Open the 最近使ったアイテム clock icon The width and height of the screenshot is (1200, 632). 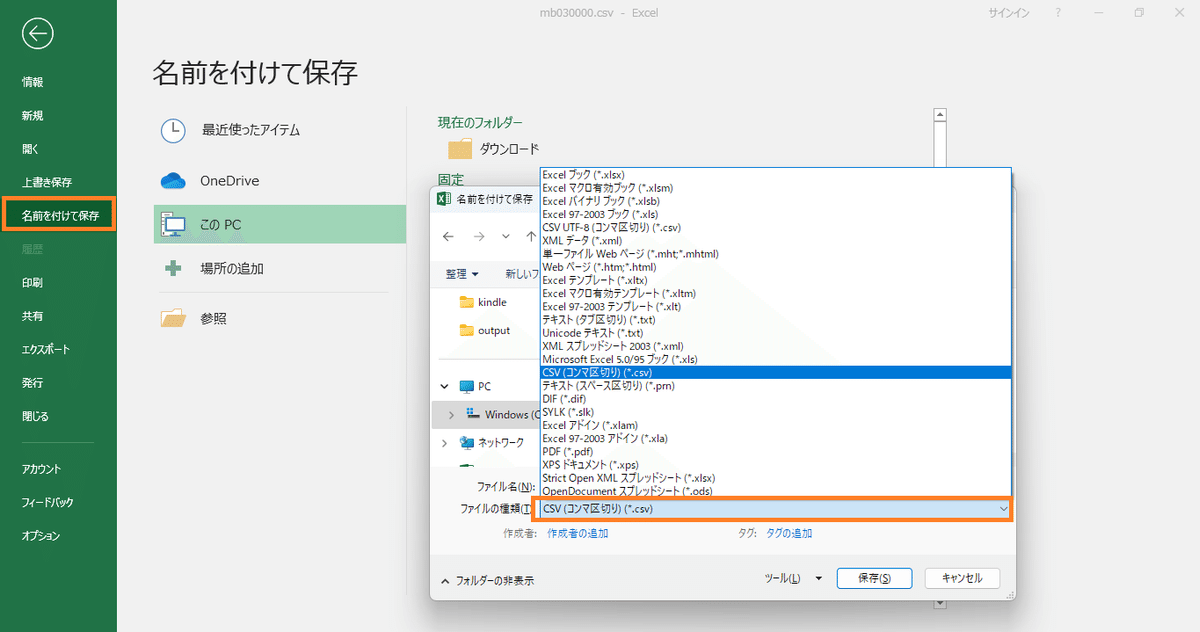coord(173,130)
